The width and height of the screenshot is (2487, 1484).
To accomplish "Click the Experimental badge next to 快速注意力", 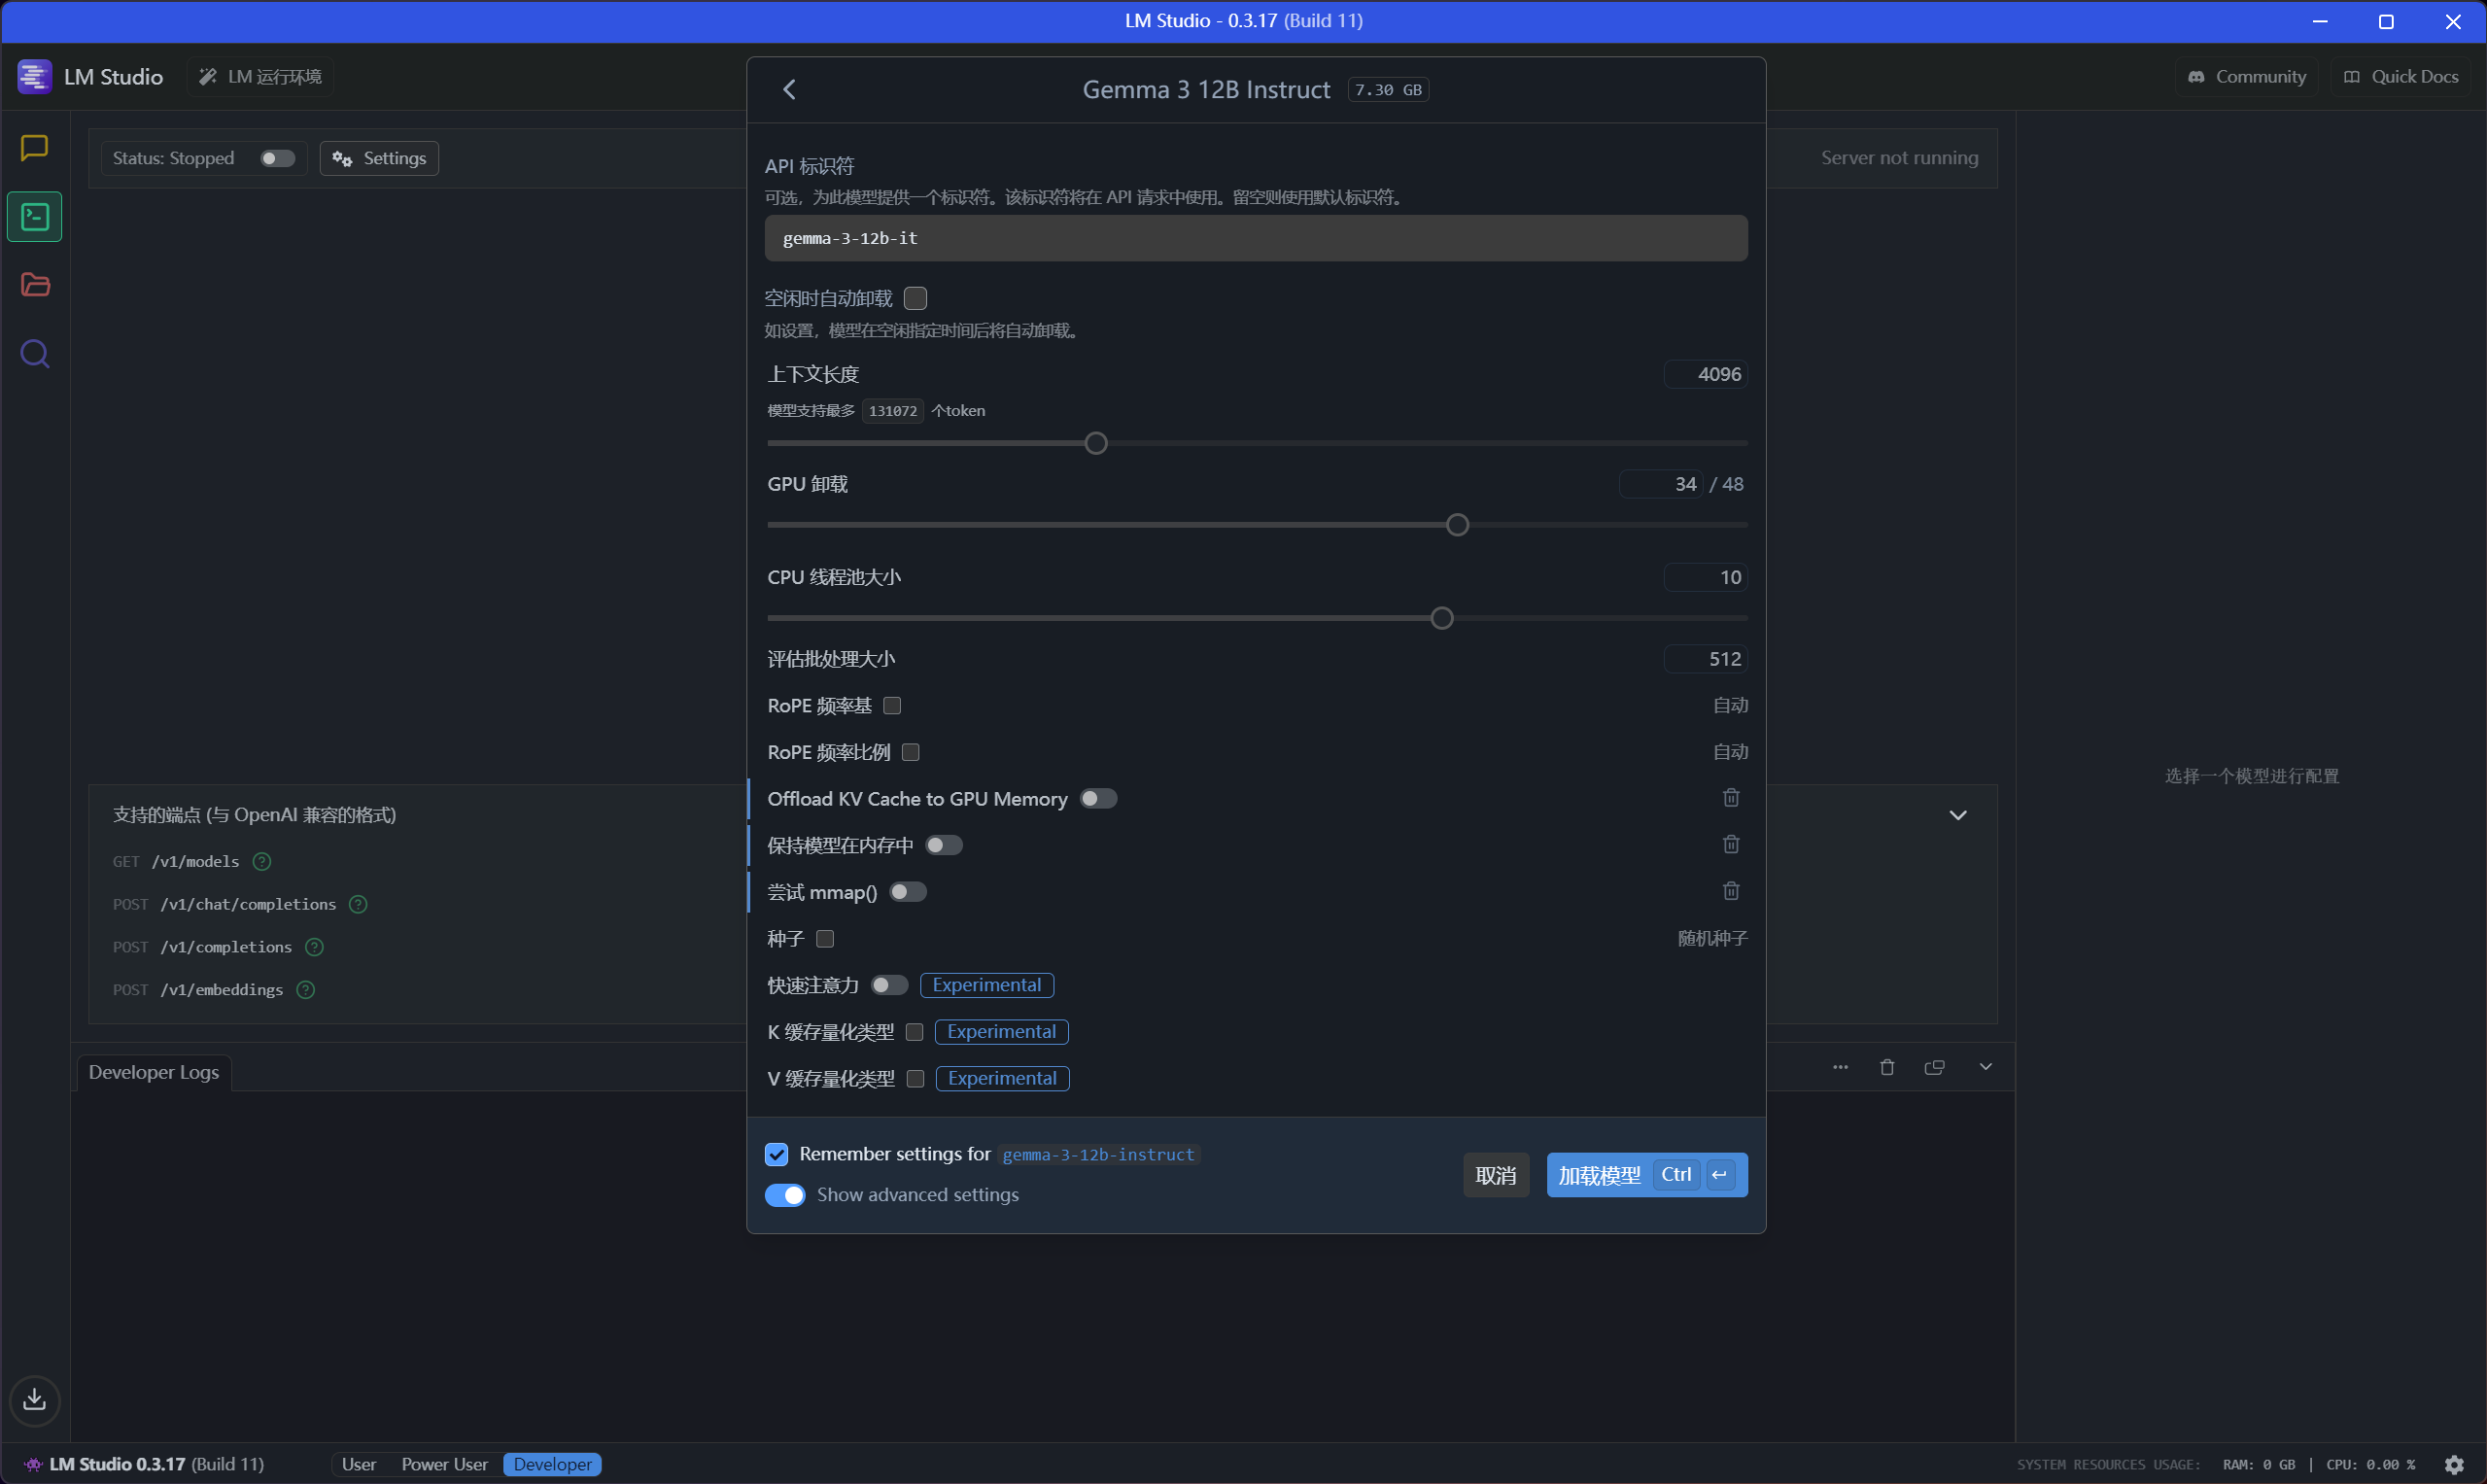I will coord(987,985).
